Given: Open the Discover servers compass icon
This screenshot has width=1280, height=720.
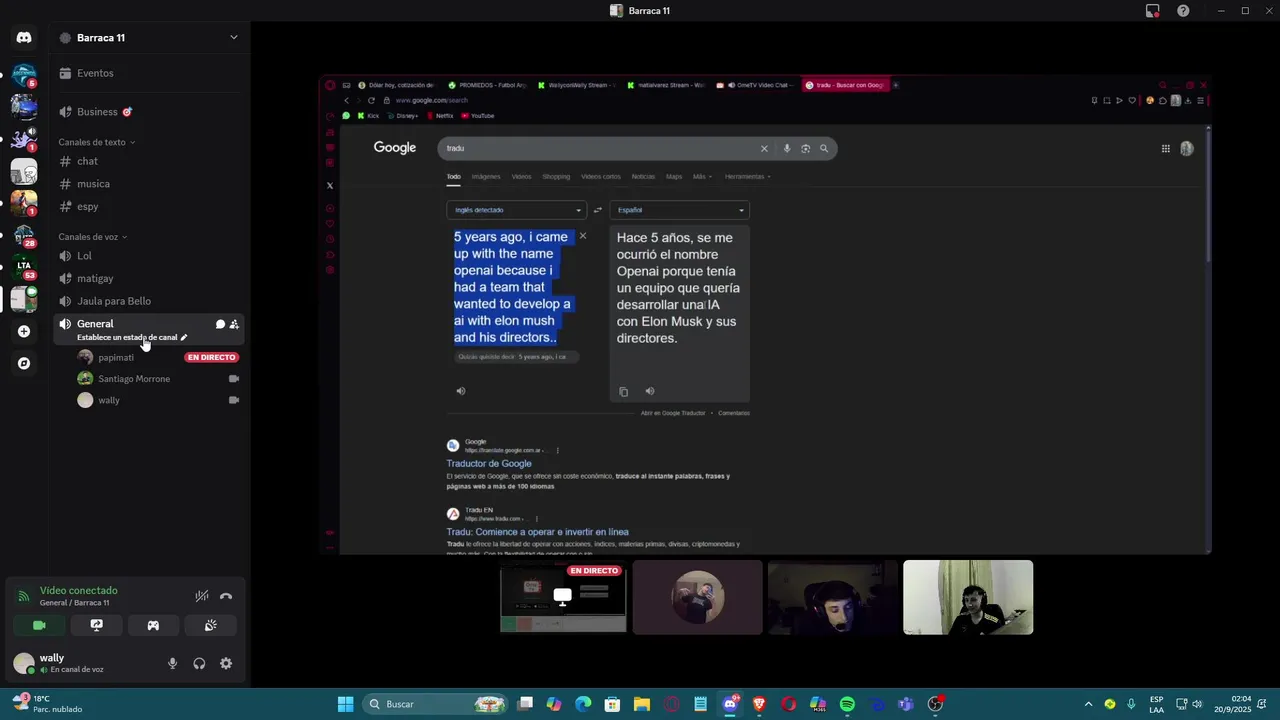Looking at the screenshot, I should (24, 363).
